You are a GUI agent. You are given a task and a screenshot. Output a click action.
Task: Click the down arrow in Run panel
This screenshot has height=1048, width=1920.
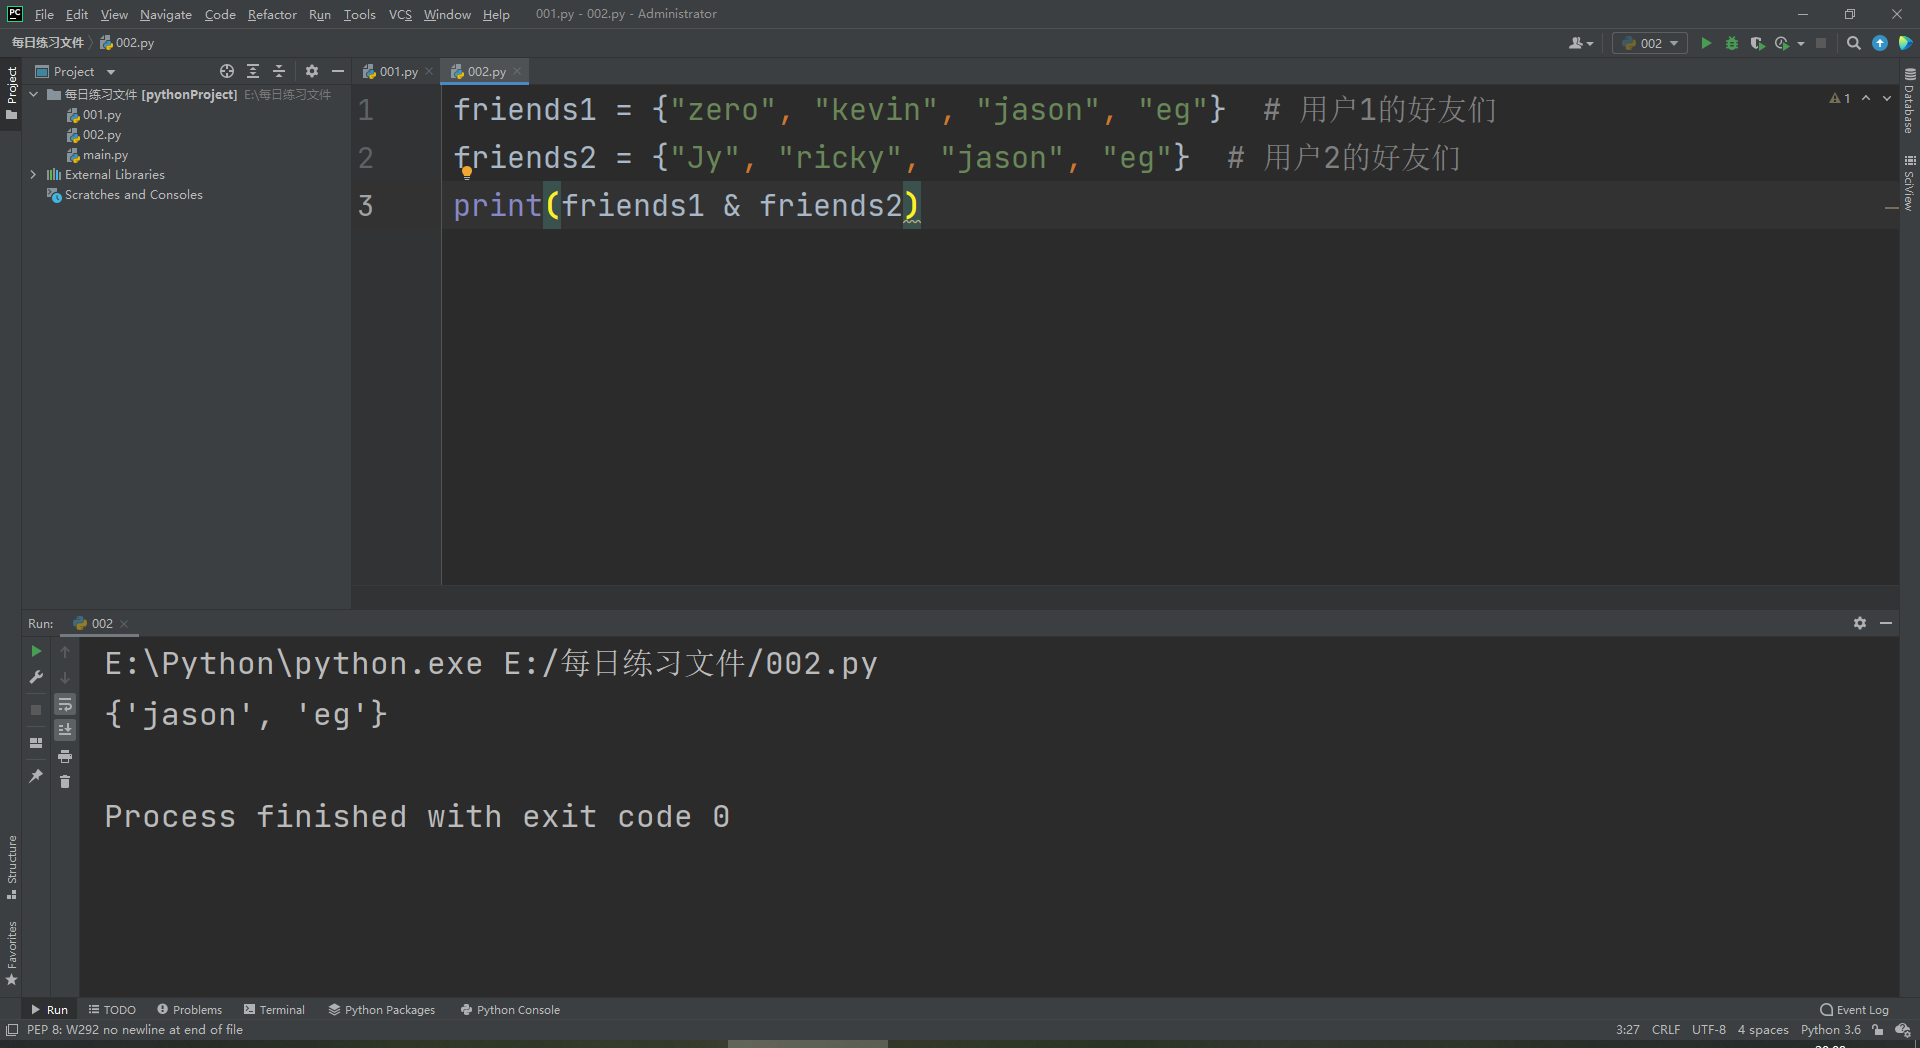pos(65,677)
